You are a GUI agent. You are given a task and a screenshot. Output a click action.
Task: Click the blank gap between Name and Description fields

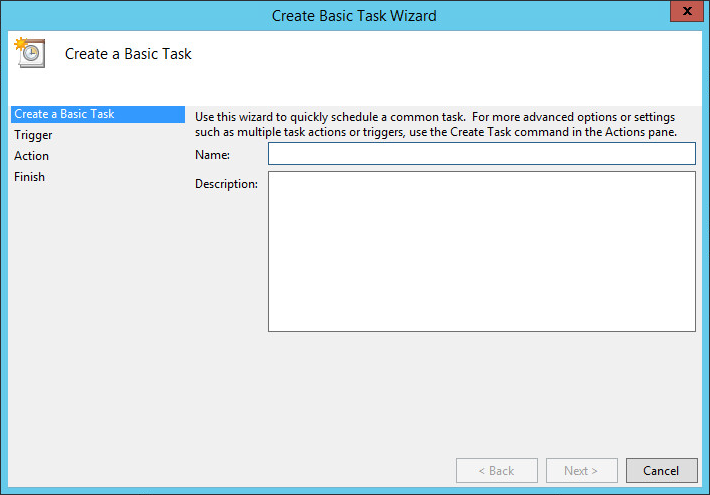point(481,168)
